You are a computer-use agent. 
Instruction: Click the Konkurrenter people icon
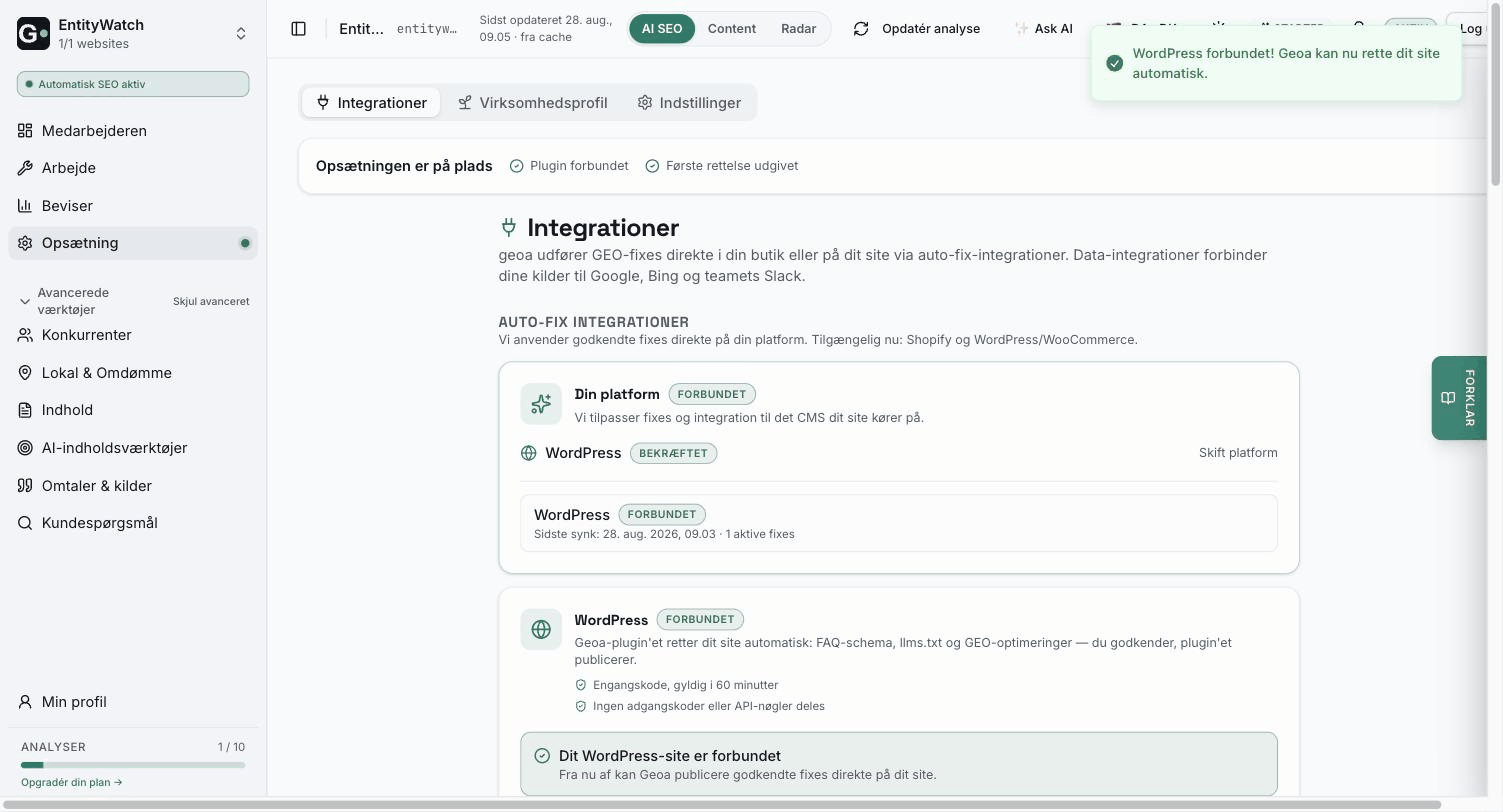[x=25, y=335]
